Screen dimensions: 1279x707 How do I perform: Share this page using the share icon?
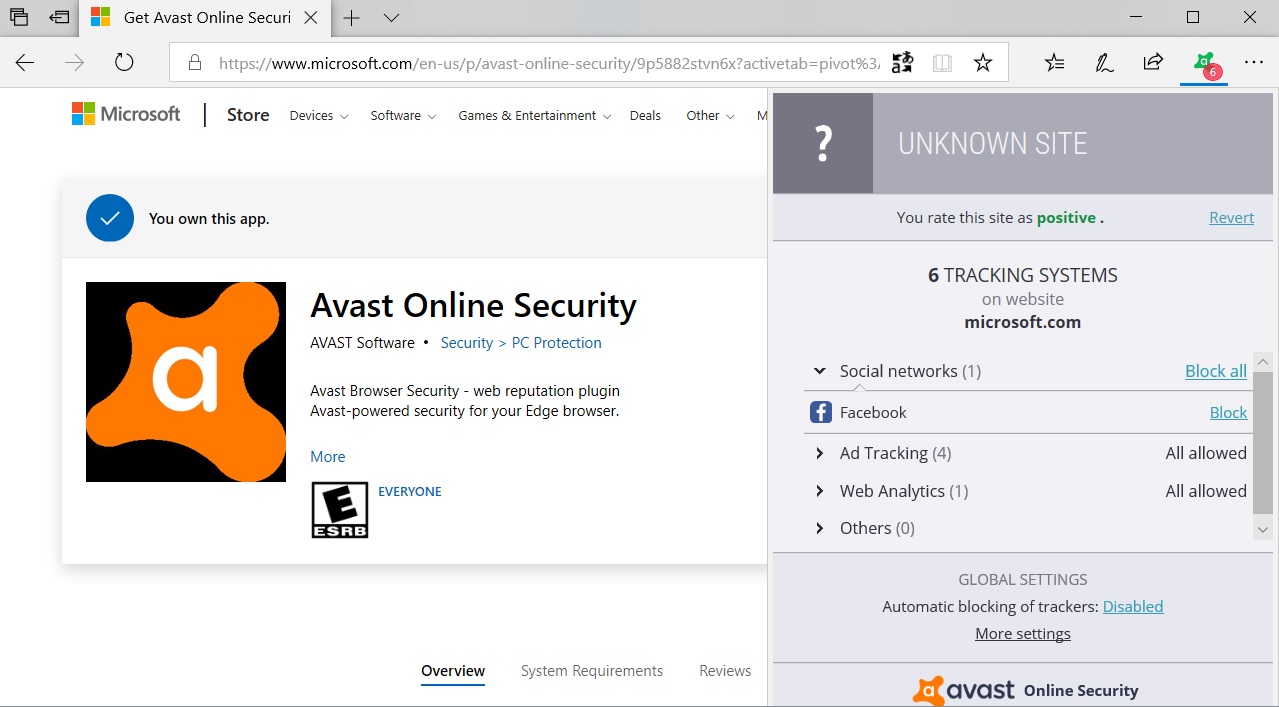pos(1152,62)
